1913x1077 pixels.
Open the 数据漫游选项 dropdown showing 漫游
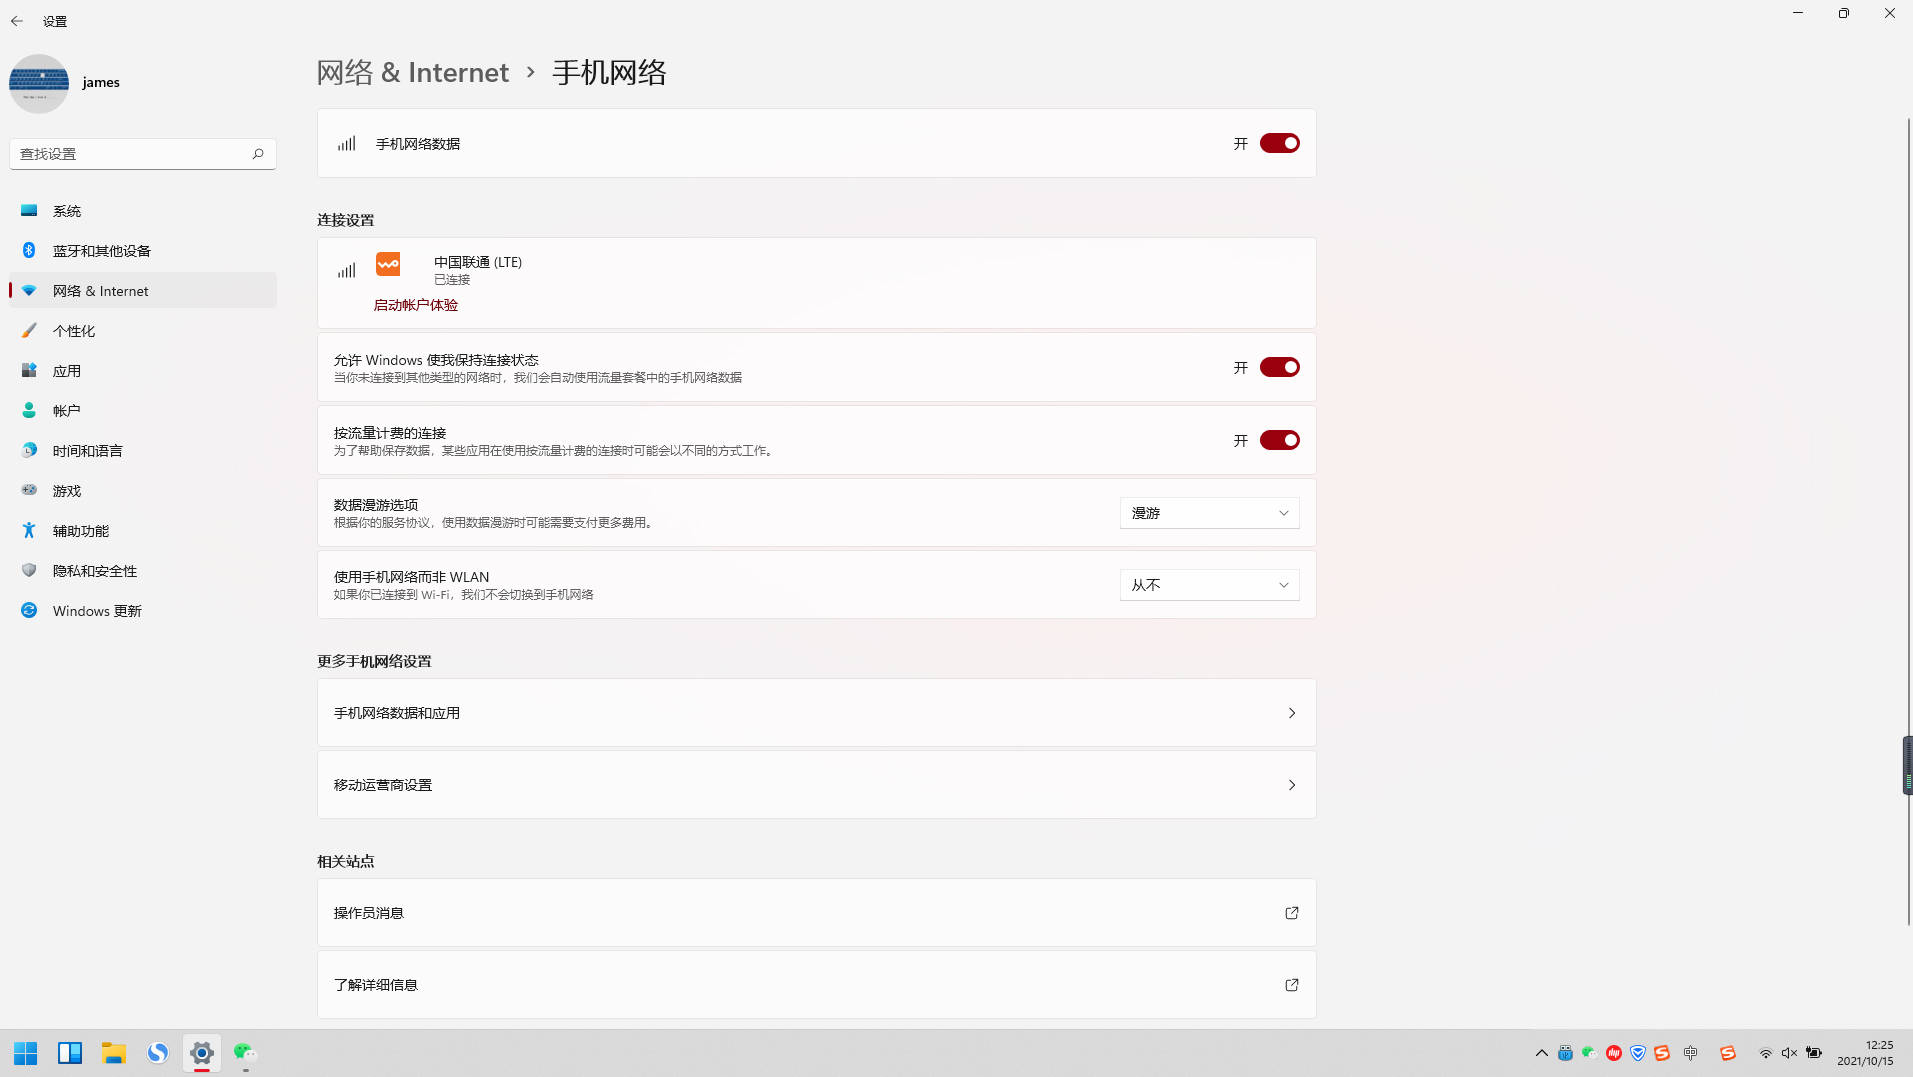1209,512
